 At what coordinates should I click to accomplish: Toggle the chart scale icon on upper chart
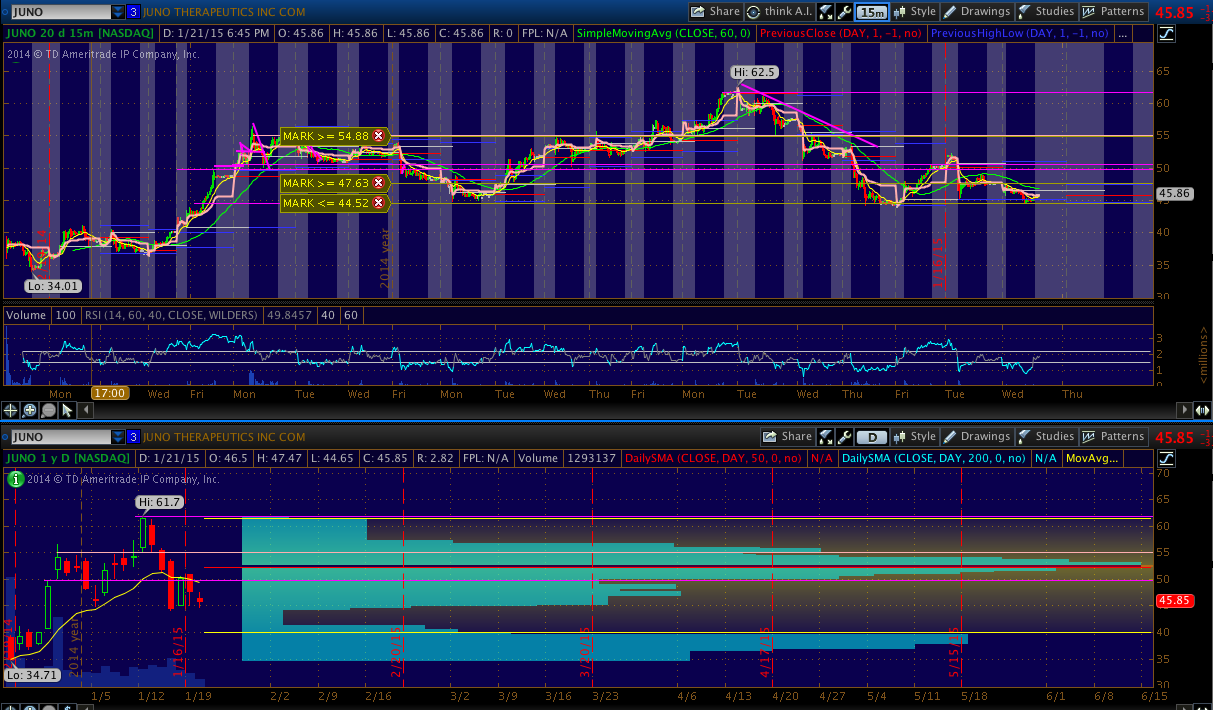tap(1167, 33)
